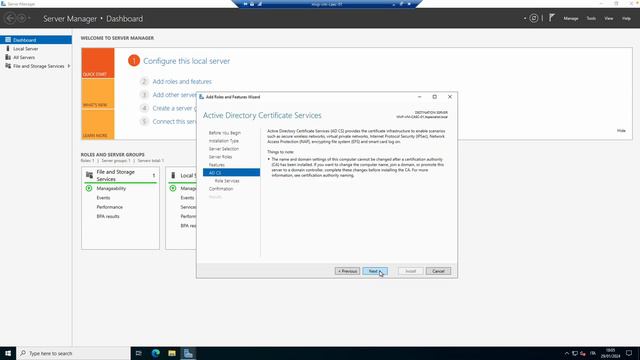Select Dashboard in the left navigation pane

click(36, 40)
